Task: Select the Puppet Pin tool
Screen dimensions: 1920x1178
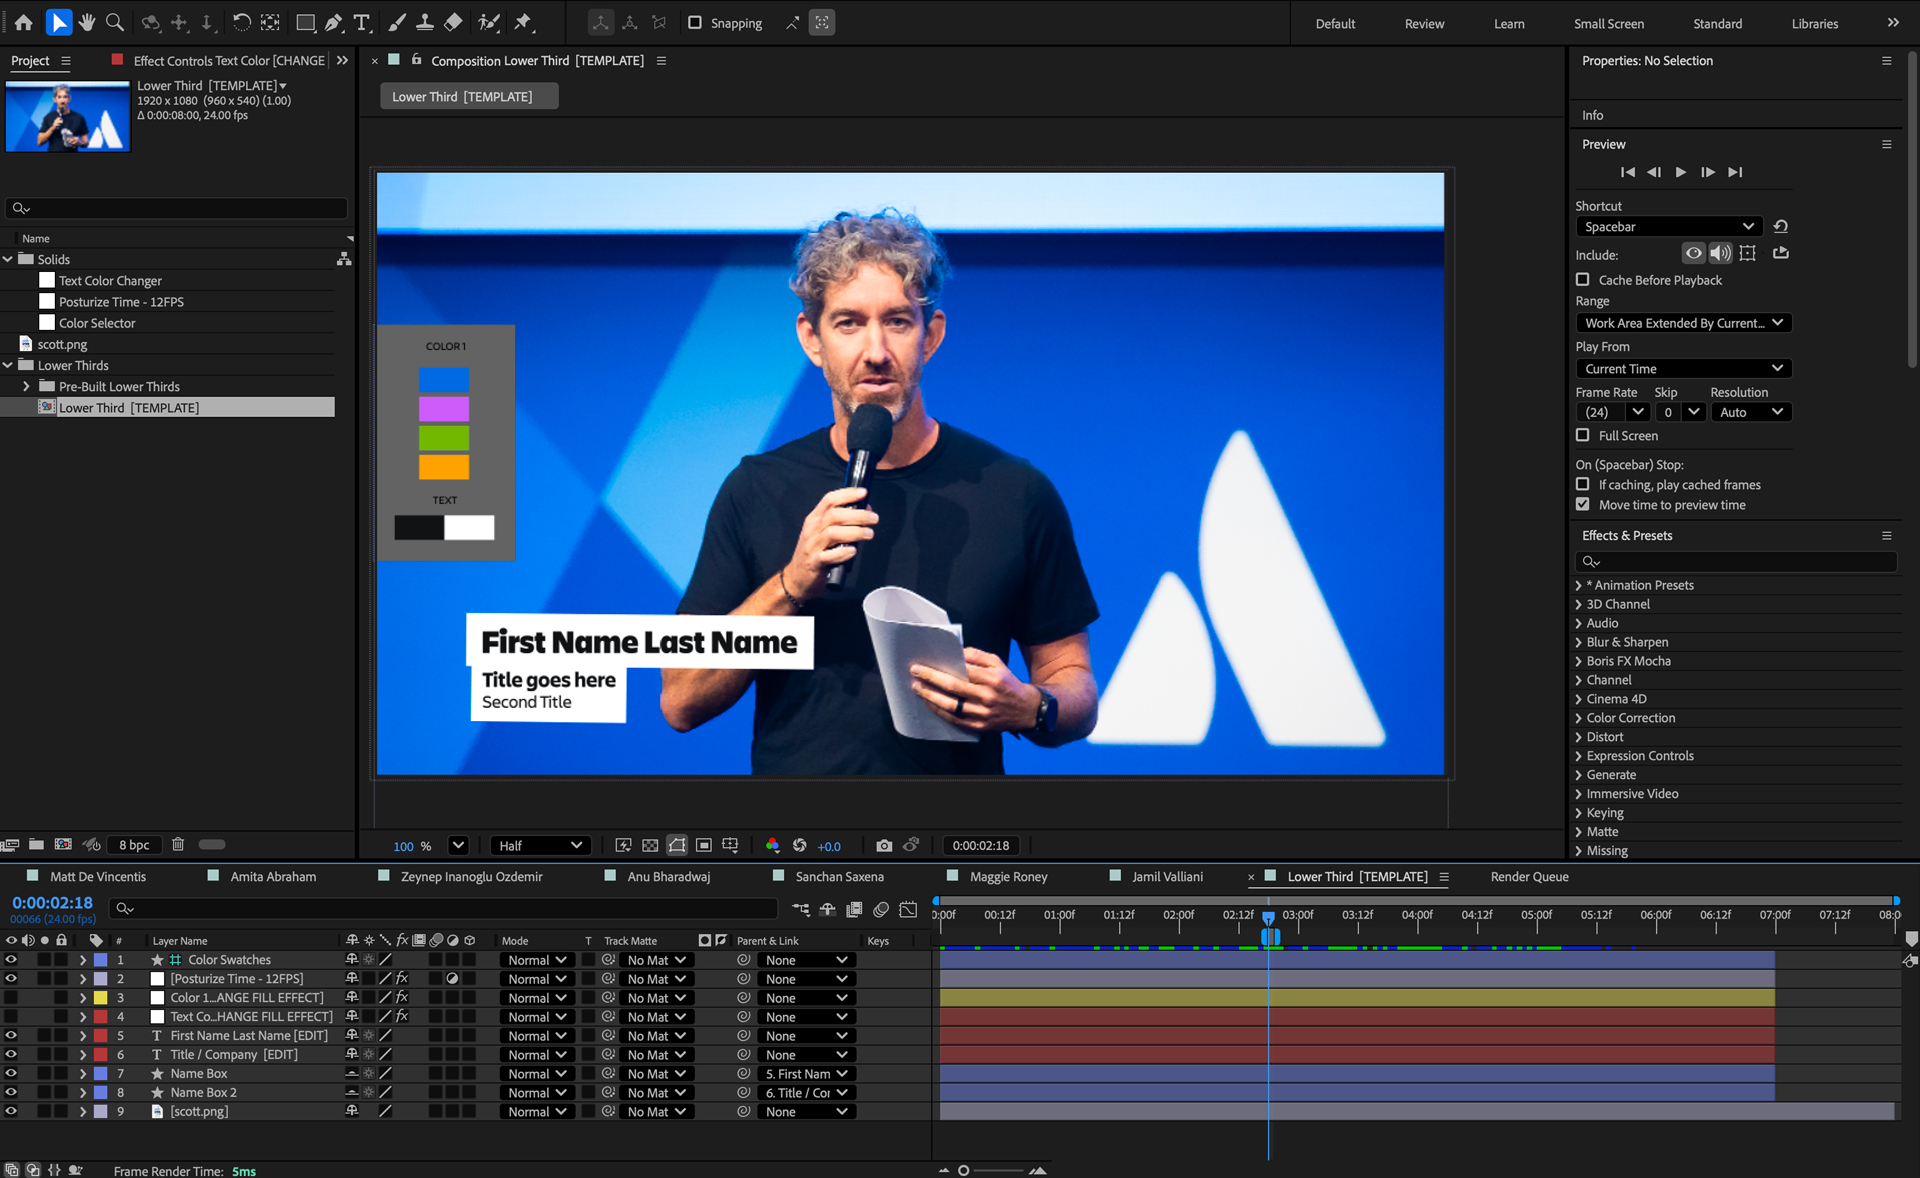Action: coord(523,22)
